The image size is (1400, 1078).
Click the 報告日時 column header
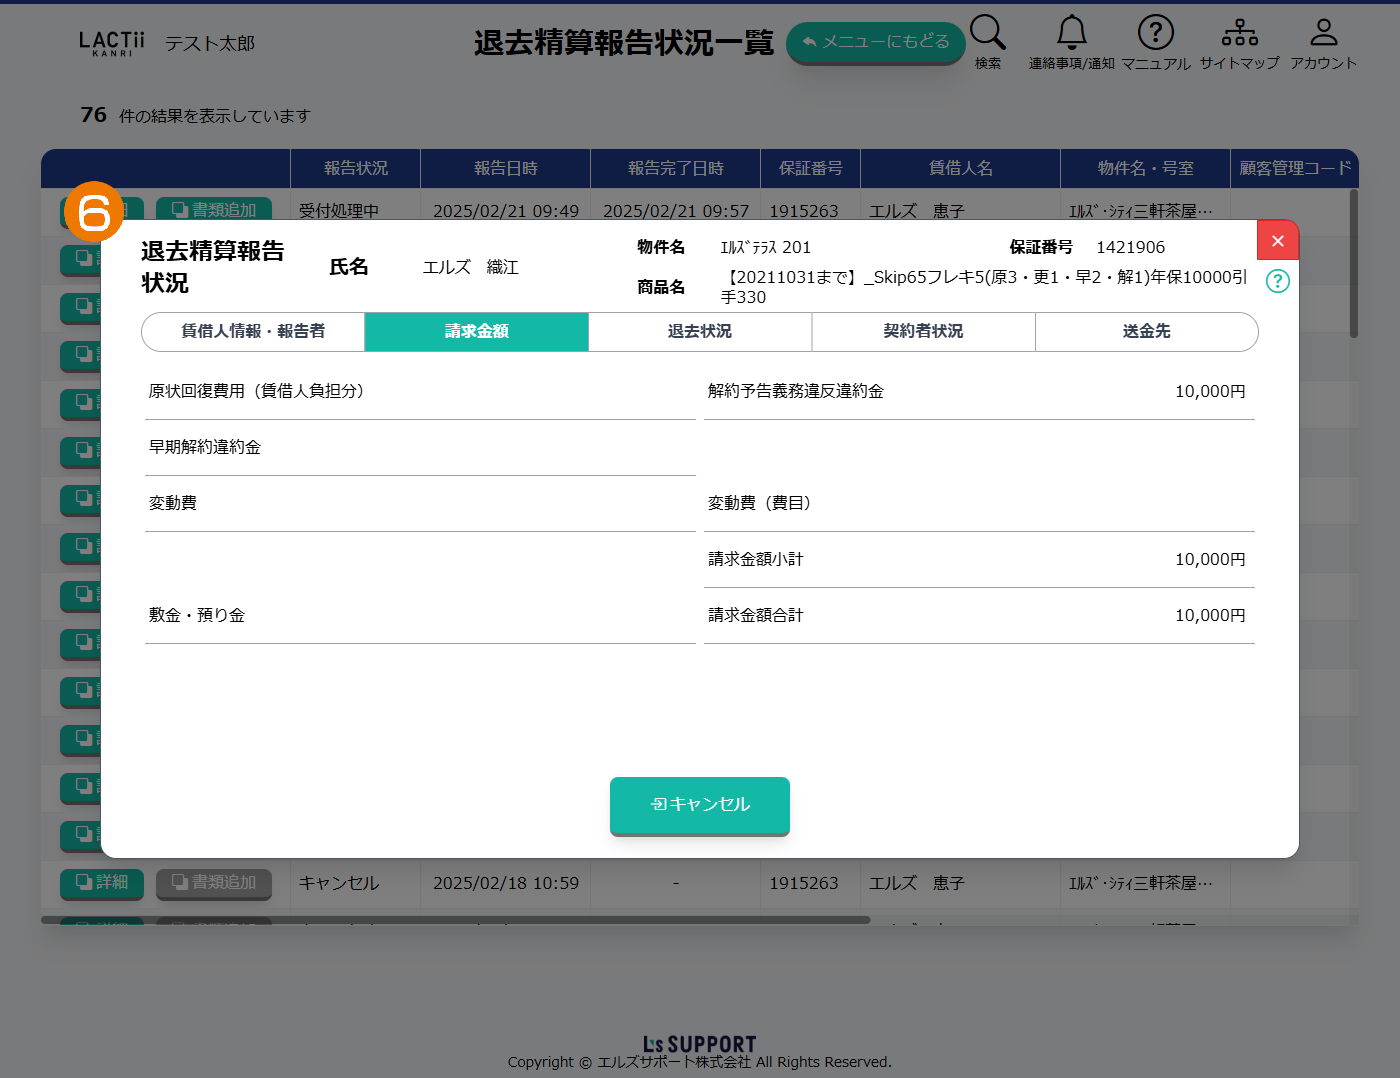[x=505, y=169]
